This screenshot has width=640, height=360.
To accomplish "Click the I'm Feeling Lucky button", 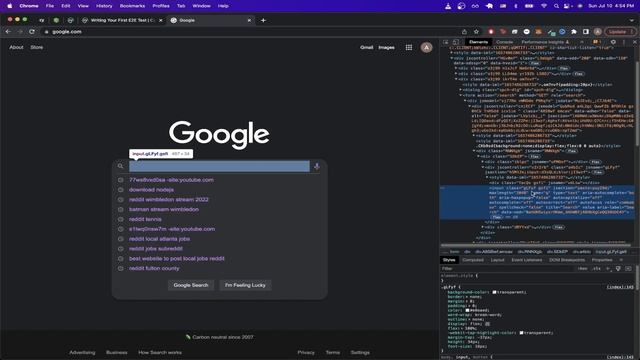I will coord(245,285).
